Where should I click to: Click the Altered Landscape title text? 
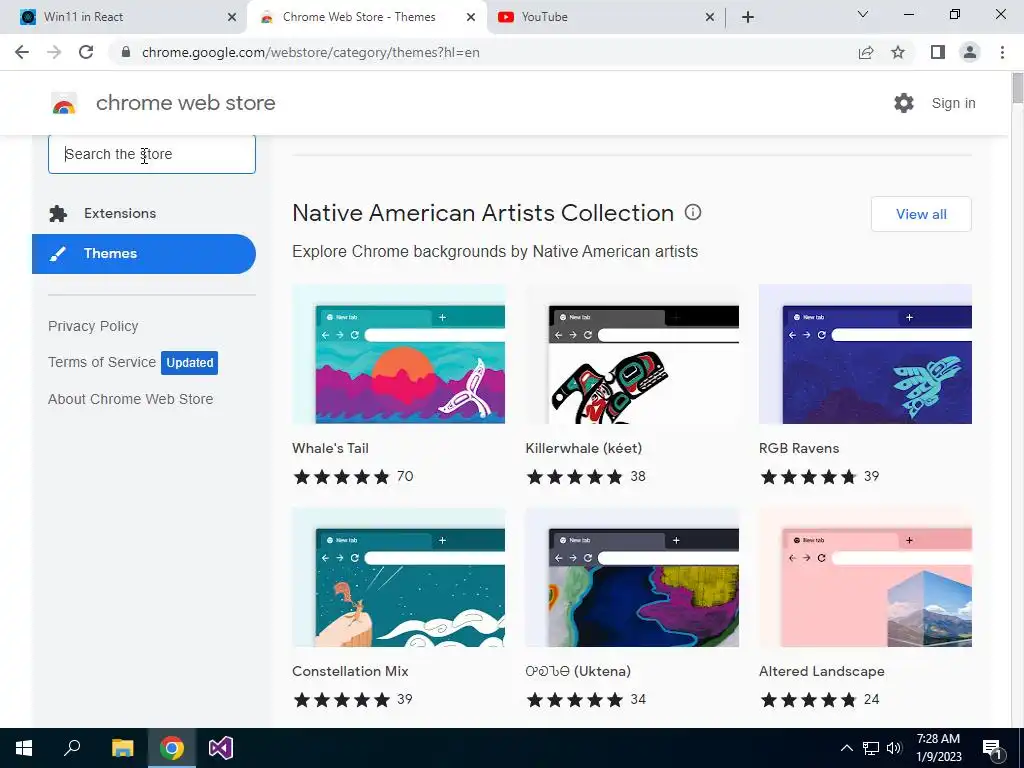822,671
